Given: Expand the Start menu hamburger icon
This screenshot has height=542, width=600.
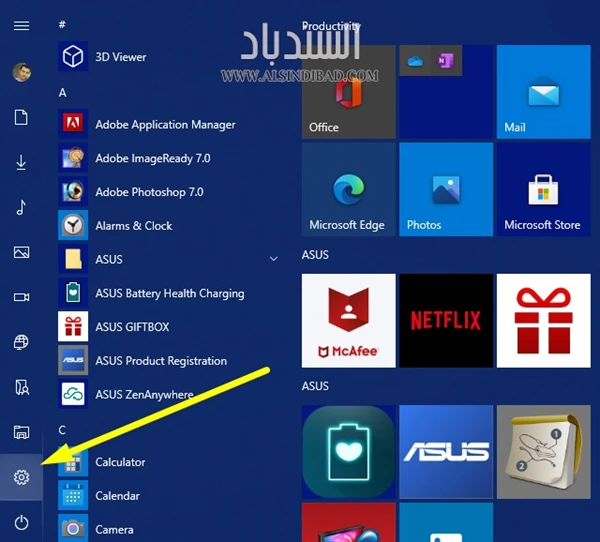Looking at the screenshot, I should (x=21, y=26).
